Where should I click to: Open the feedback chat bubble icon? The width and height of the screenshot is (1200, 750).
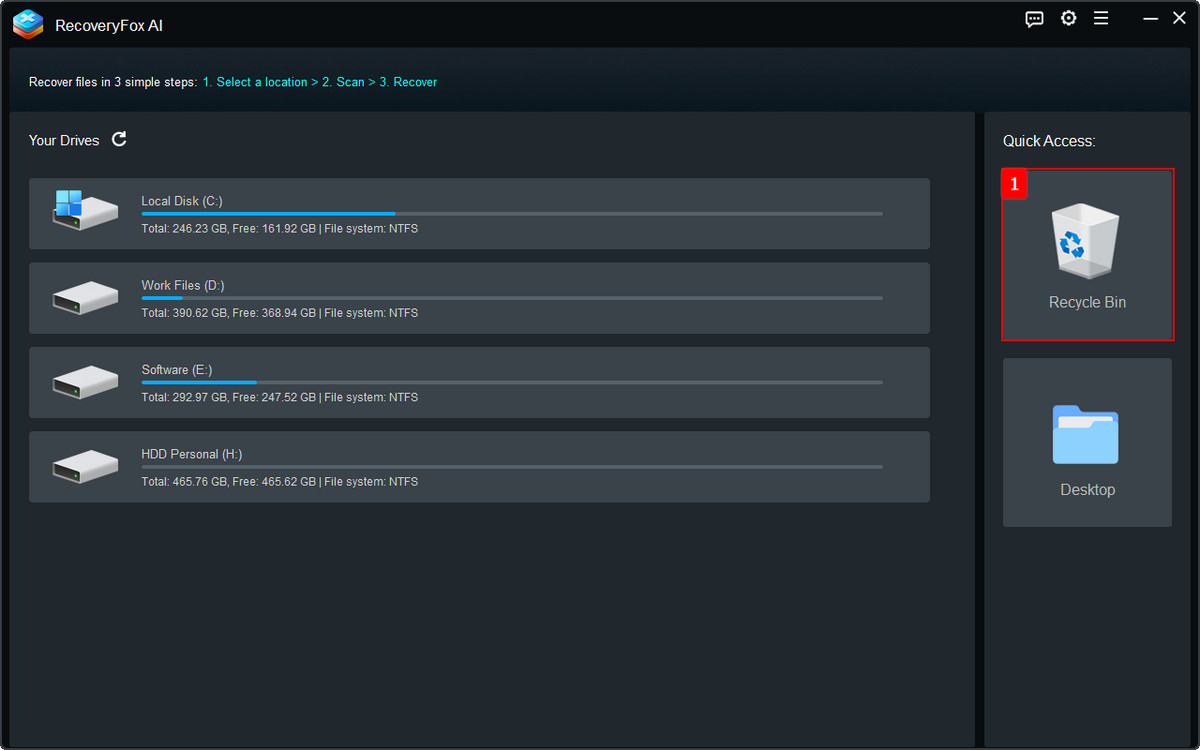1035,19
